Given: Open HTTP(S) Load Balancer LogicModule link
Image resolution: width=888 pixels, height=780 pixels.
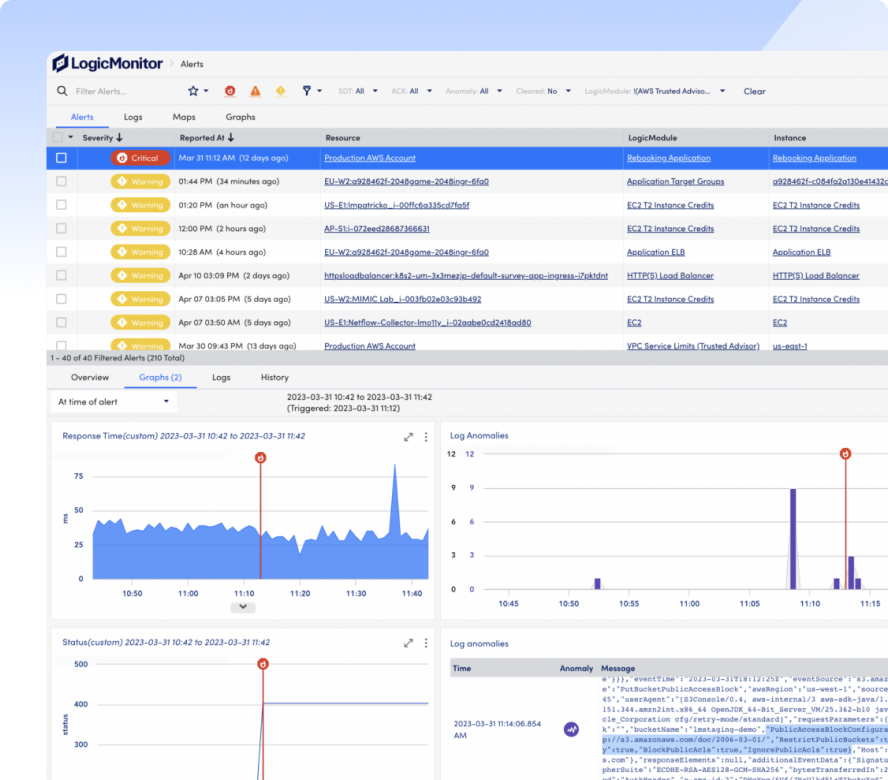Looking at the screenshot, I should pyautogui.click(x=670, y=275).
